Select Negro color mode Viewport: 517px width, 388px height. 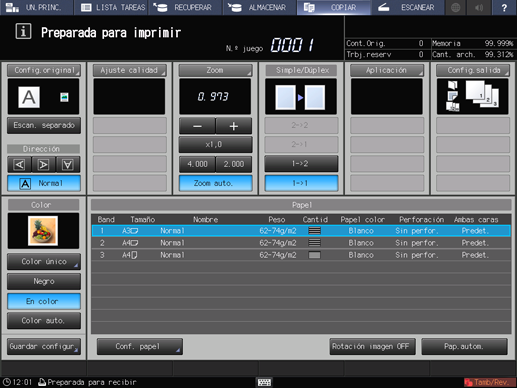44,281
